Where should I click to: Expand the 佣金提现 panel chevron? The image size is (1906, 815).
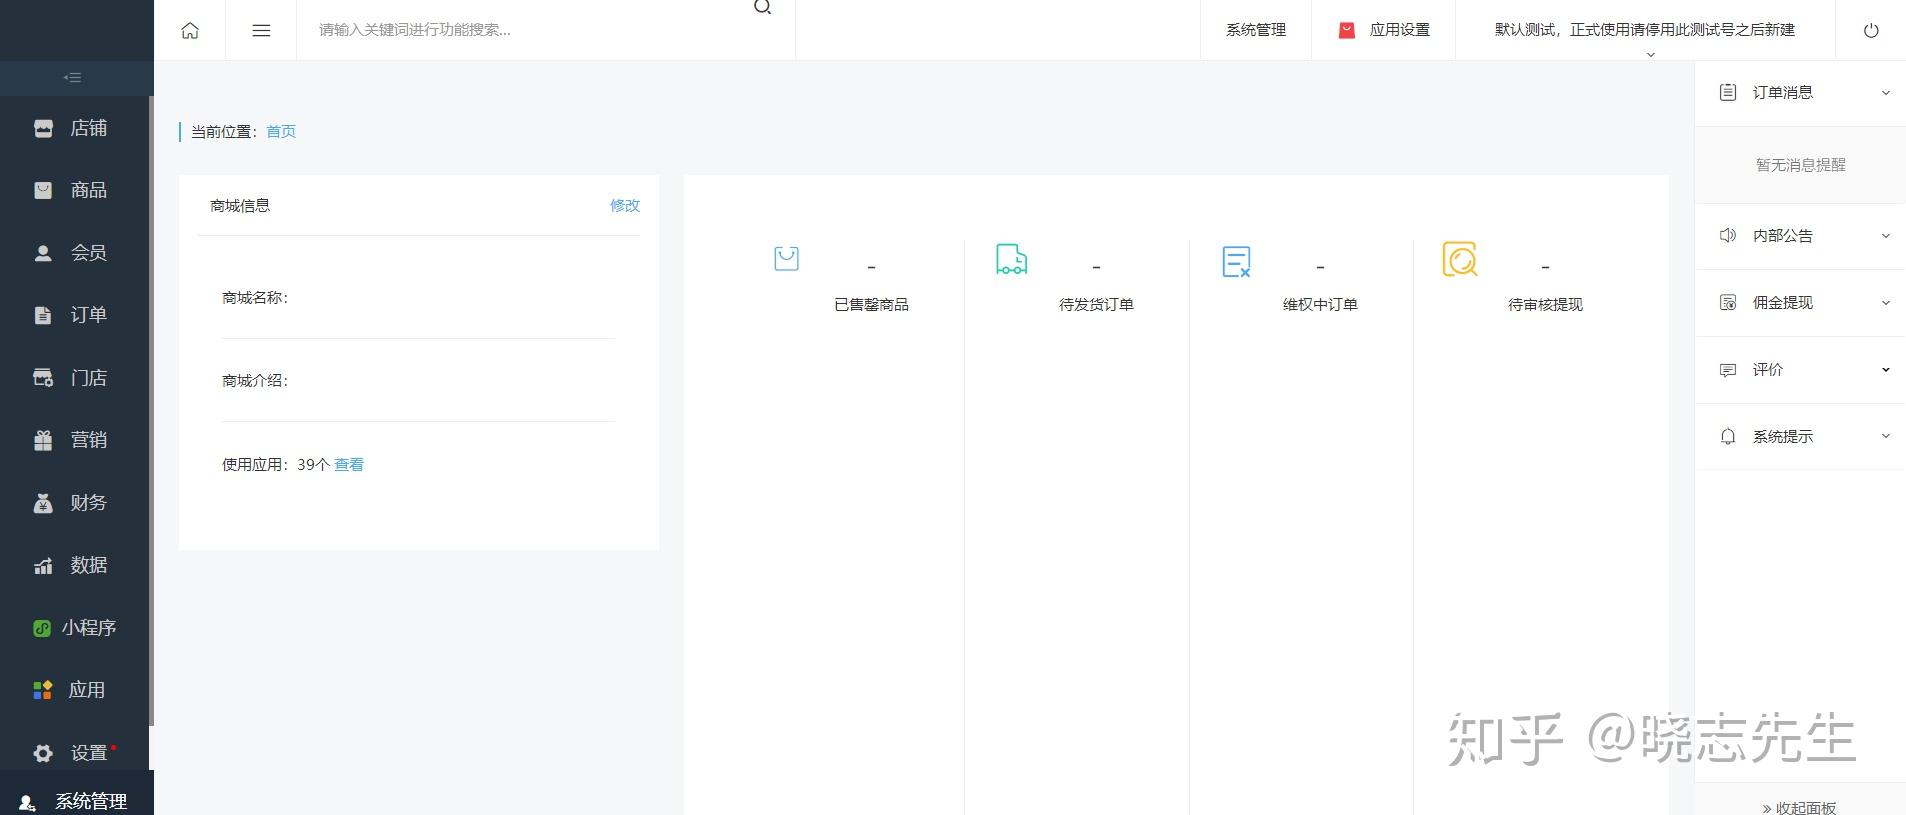click(1886, 303)
